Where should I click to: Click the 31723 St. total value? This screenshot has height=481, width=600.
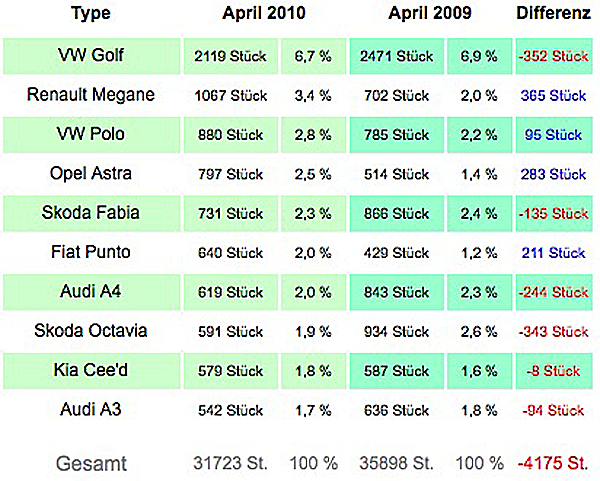(230, 463)
